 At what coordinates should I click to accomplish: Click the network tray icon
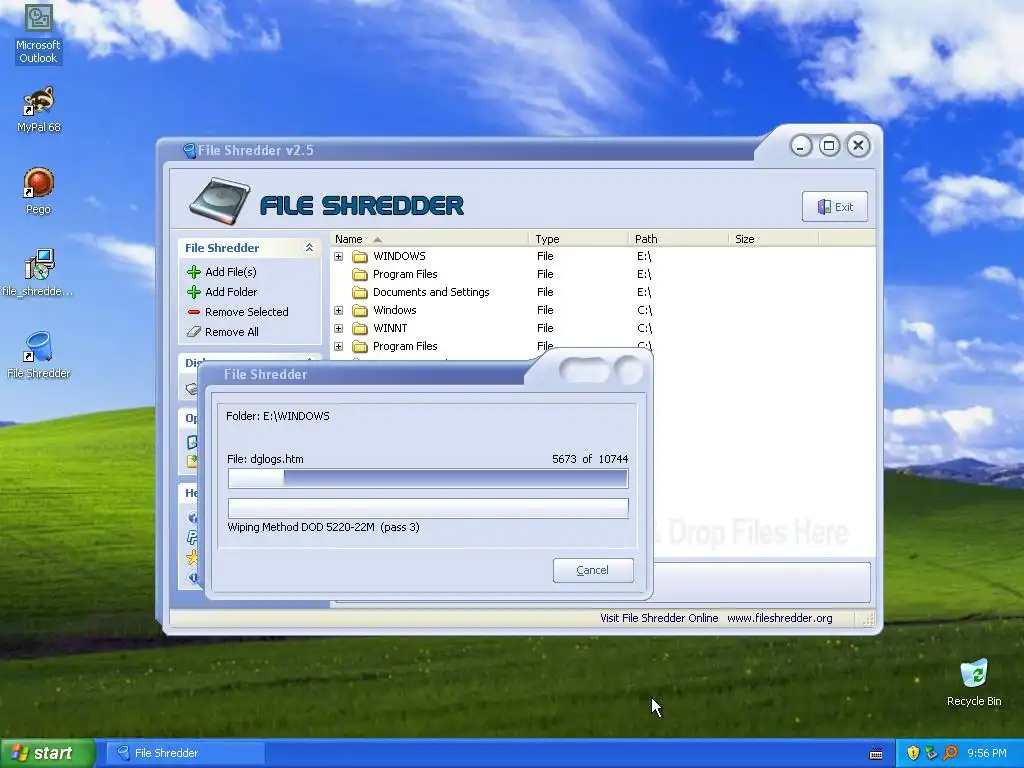click(931, 753)
